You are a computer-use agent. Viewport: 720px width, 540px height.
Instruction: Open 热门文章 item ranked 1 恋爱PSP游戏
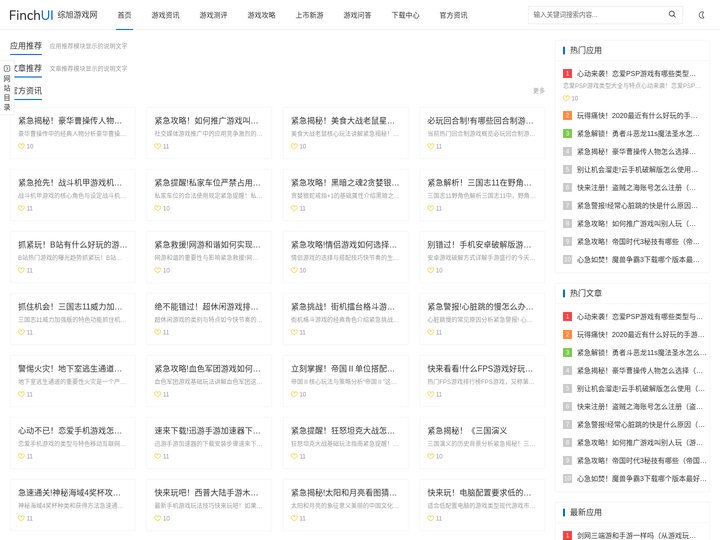coord(640,317)
